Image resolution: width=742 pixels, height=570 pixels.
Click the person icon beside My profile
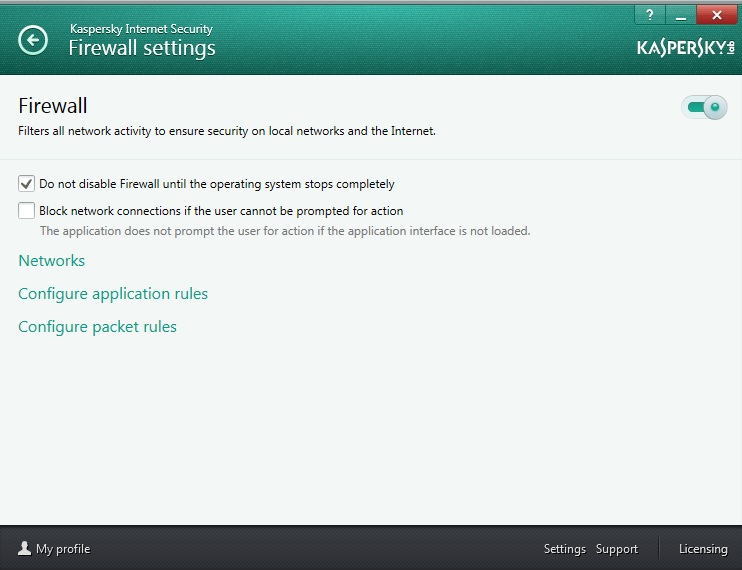[24, 548]
